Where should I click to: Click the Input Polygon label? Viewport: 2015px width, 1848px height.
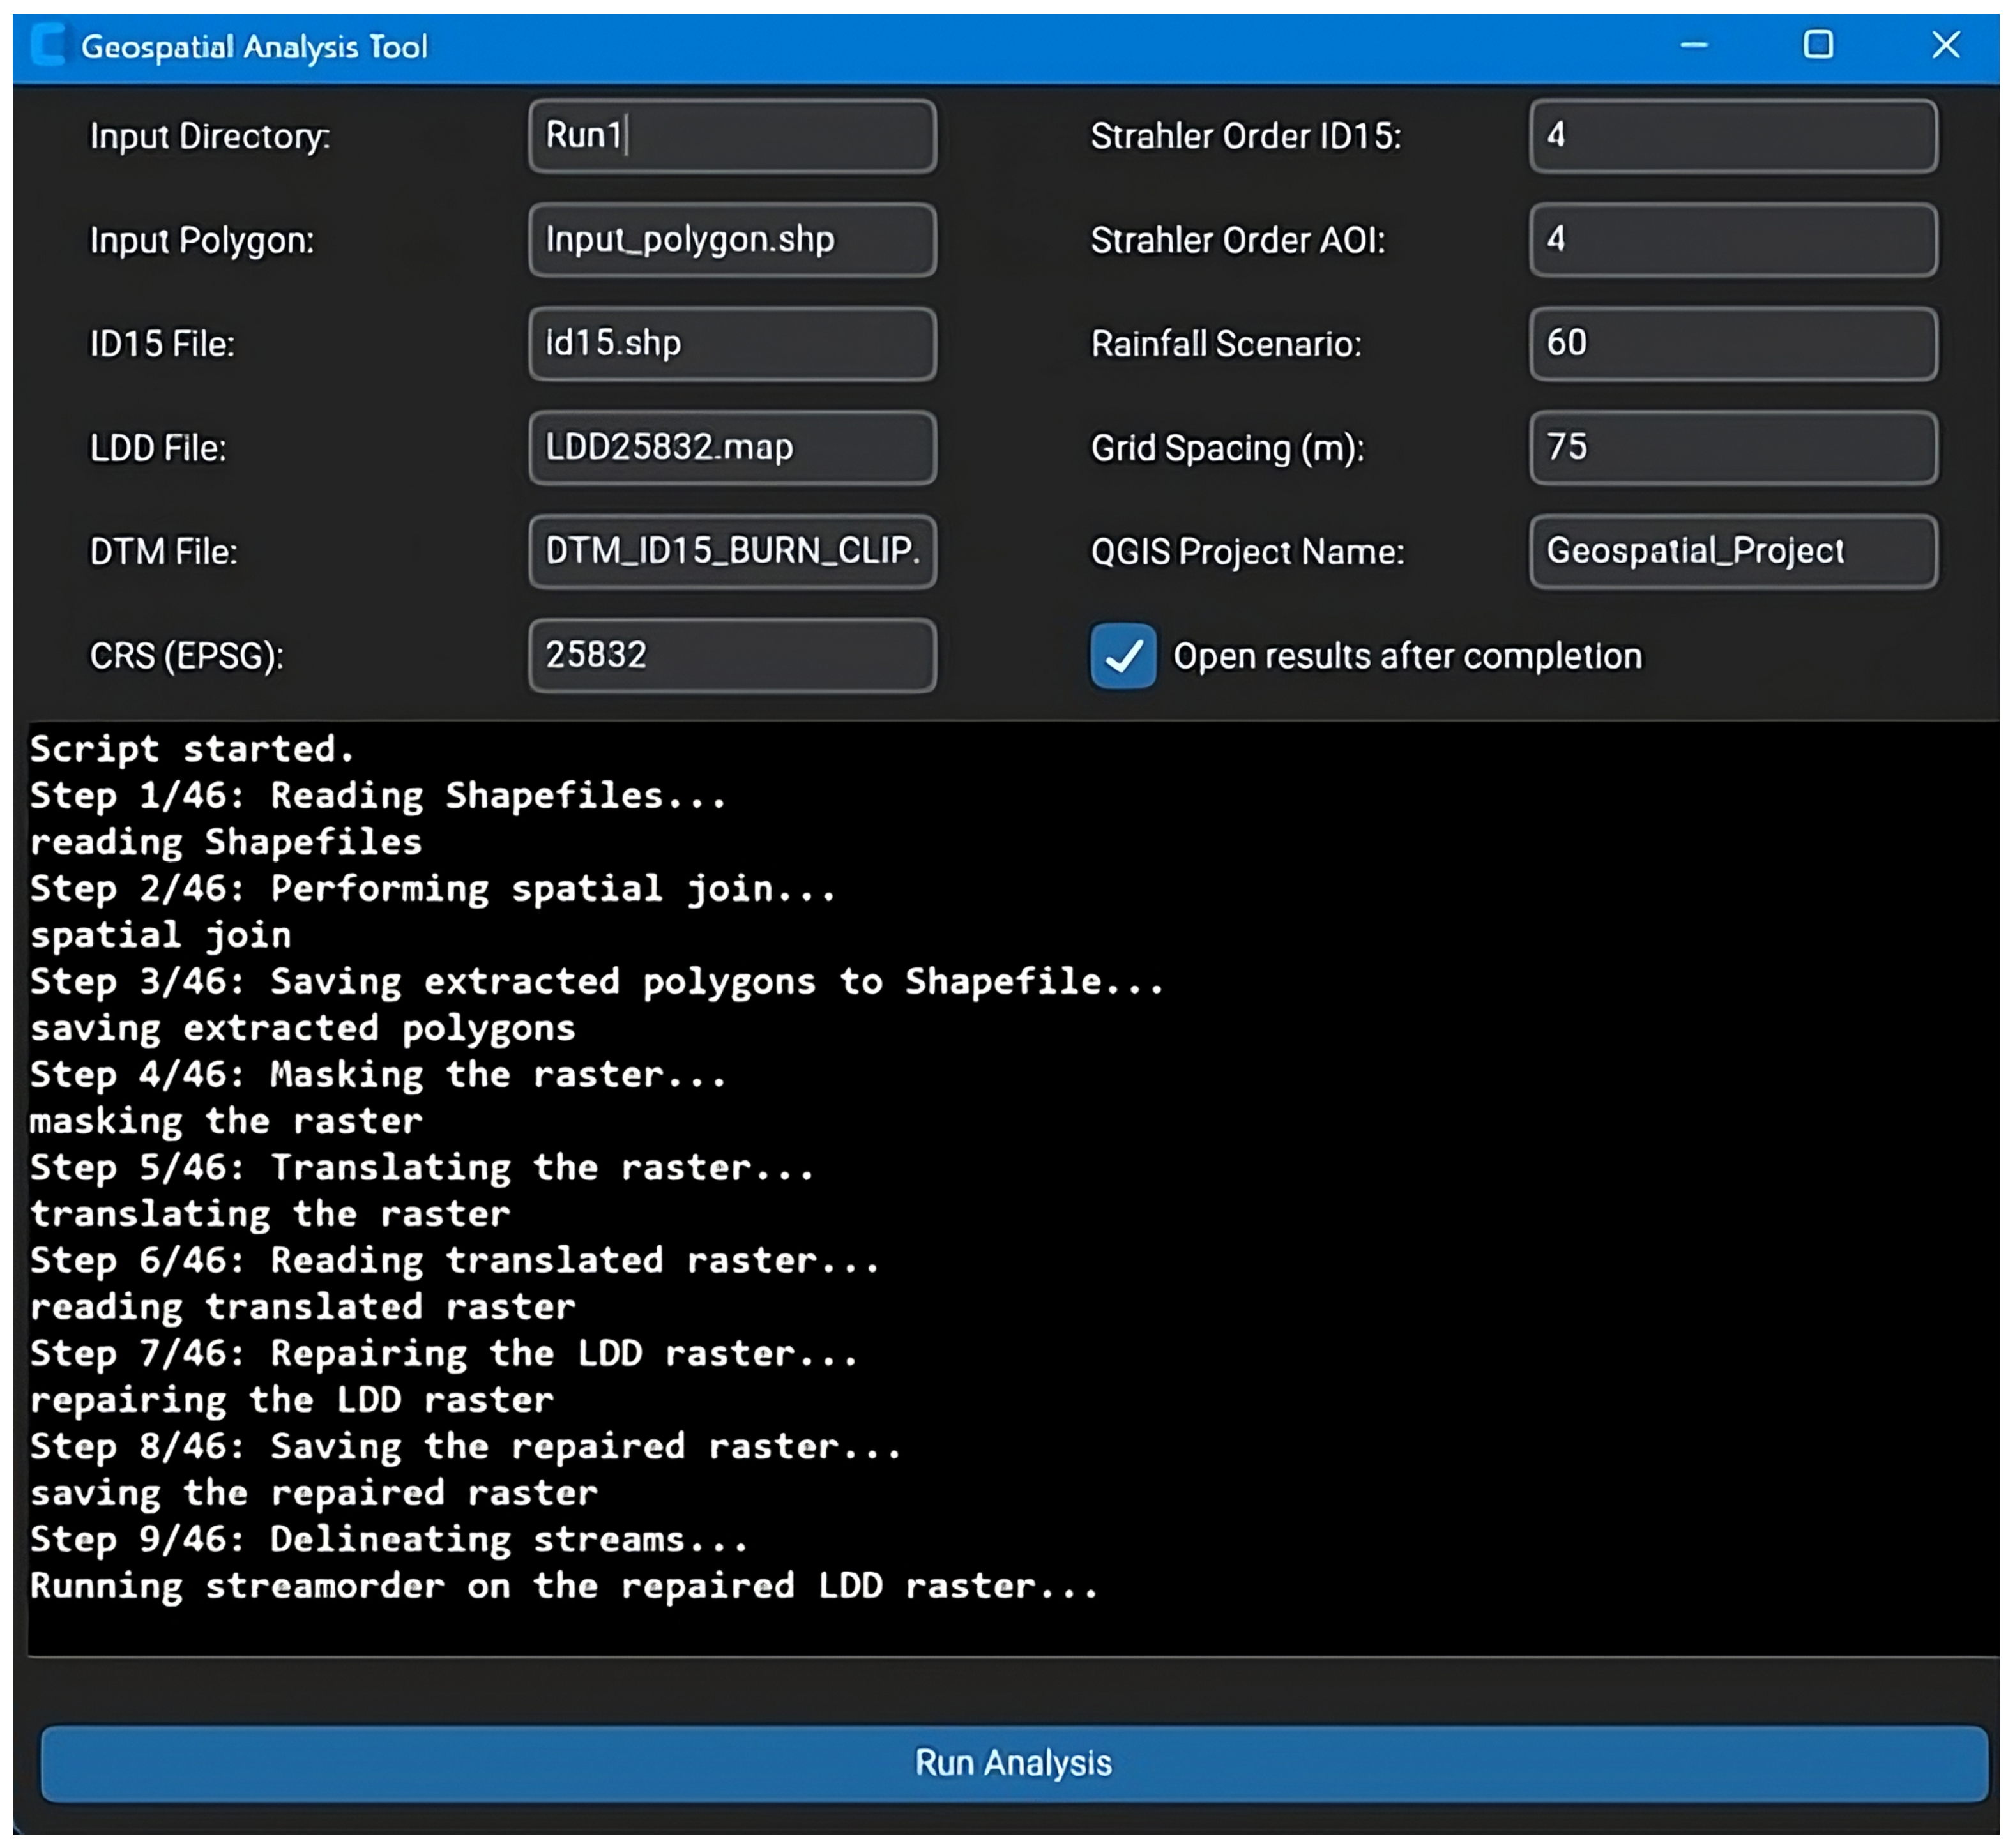[202, 241]
